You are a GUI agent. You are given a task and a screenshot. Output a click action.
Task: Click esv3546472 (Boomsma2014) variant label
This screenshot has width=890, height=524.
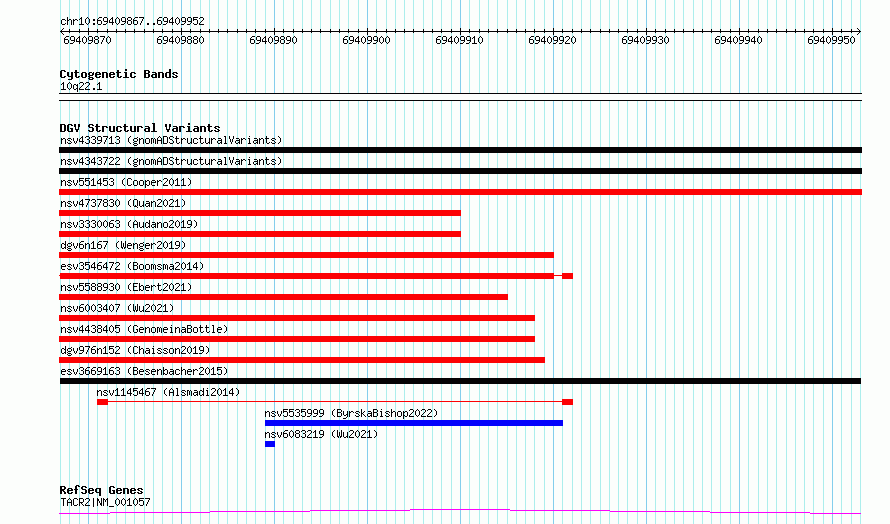click(x=132, y=266)
